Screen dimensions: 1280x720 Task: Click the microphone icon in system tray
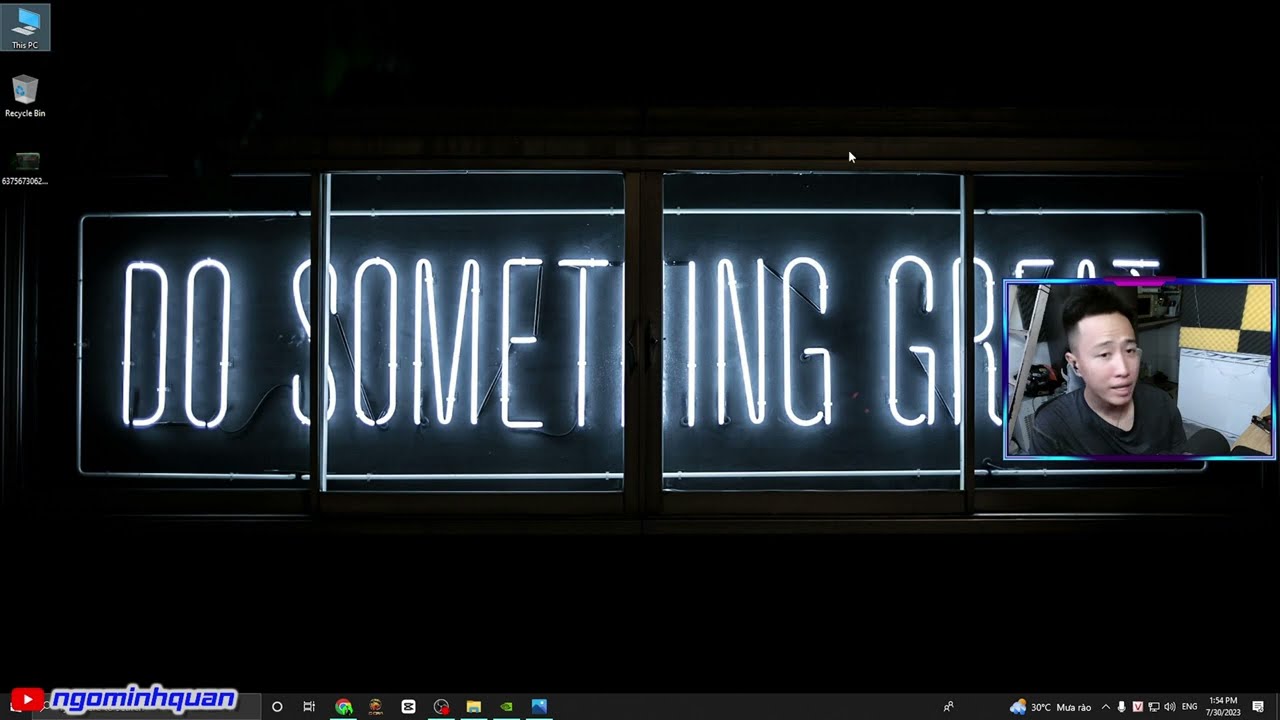(x=1121, y=707)
